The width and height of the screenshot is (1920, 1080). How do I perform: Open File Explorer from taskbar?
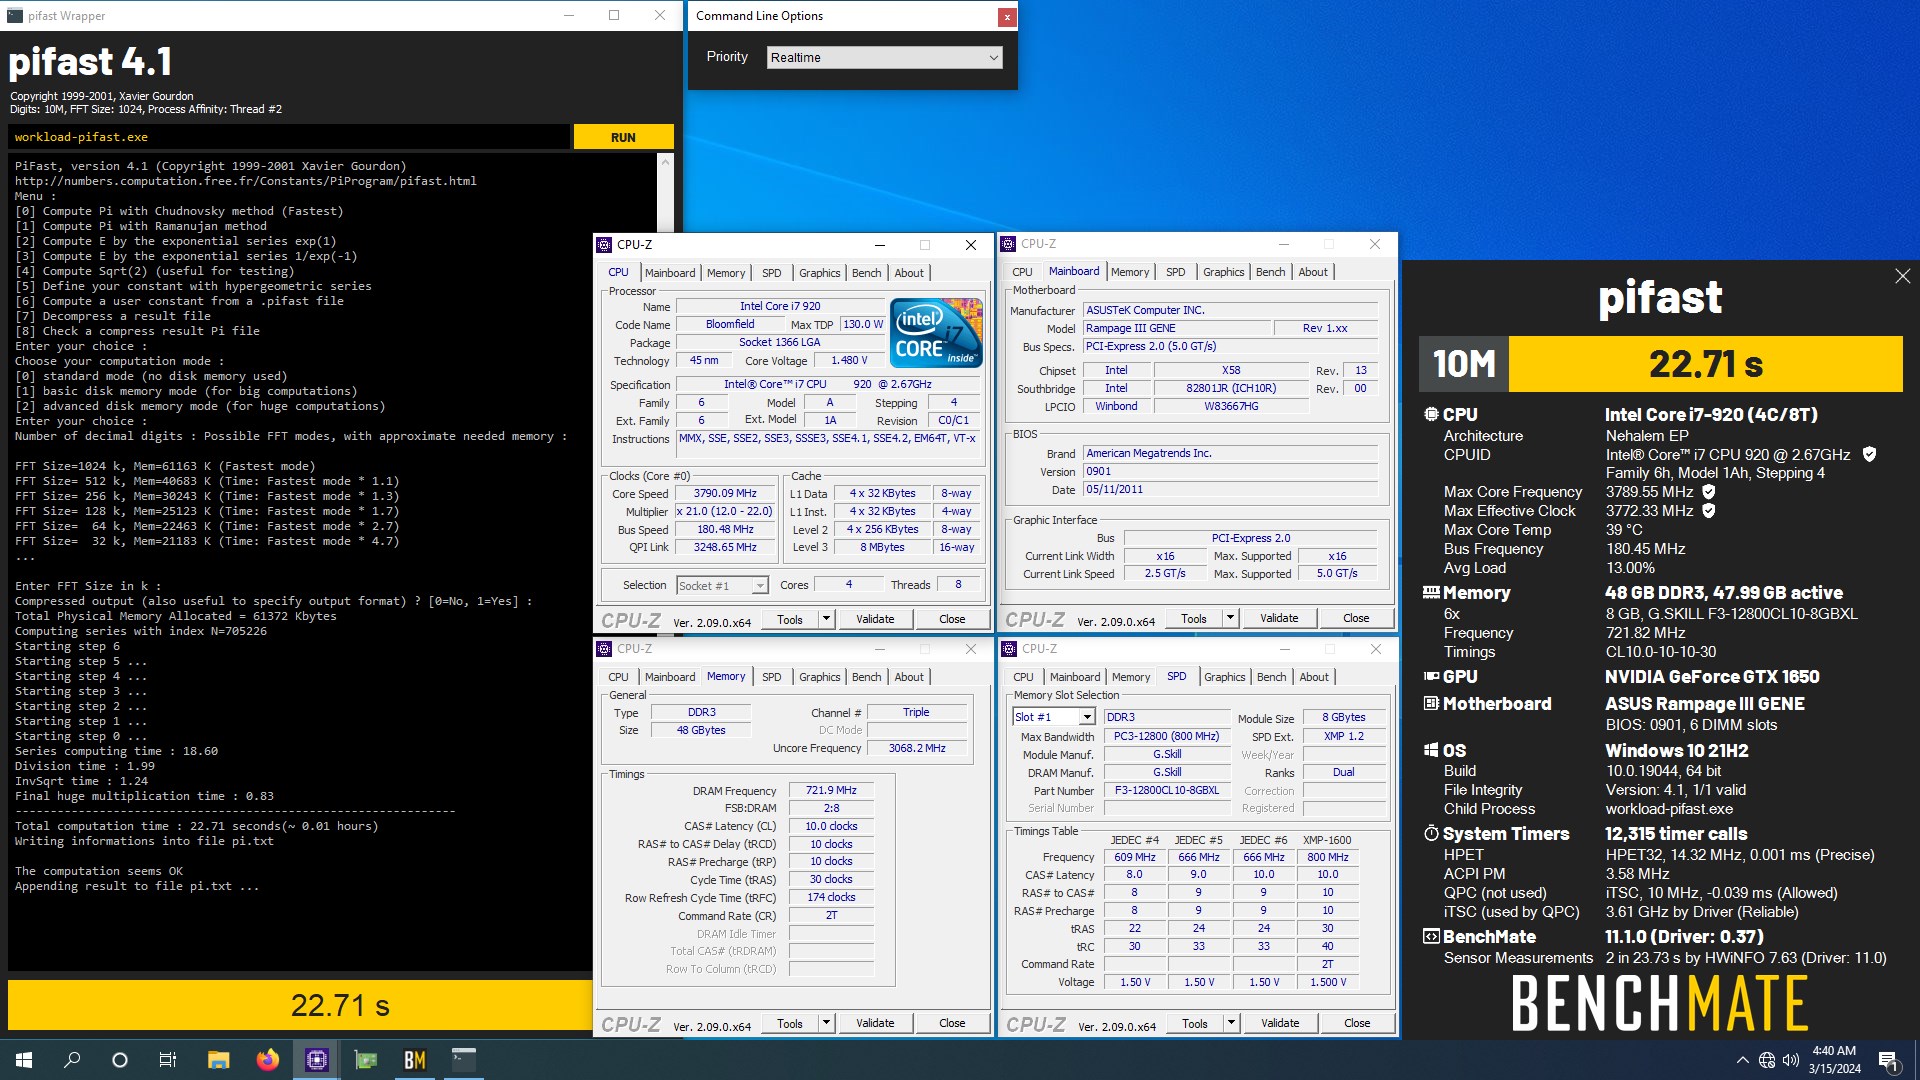(218, 1060)
